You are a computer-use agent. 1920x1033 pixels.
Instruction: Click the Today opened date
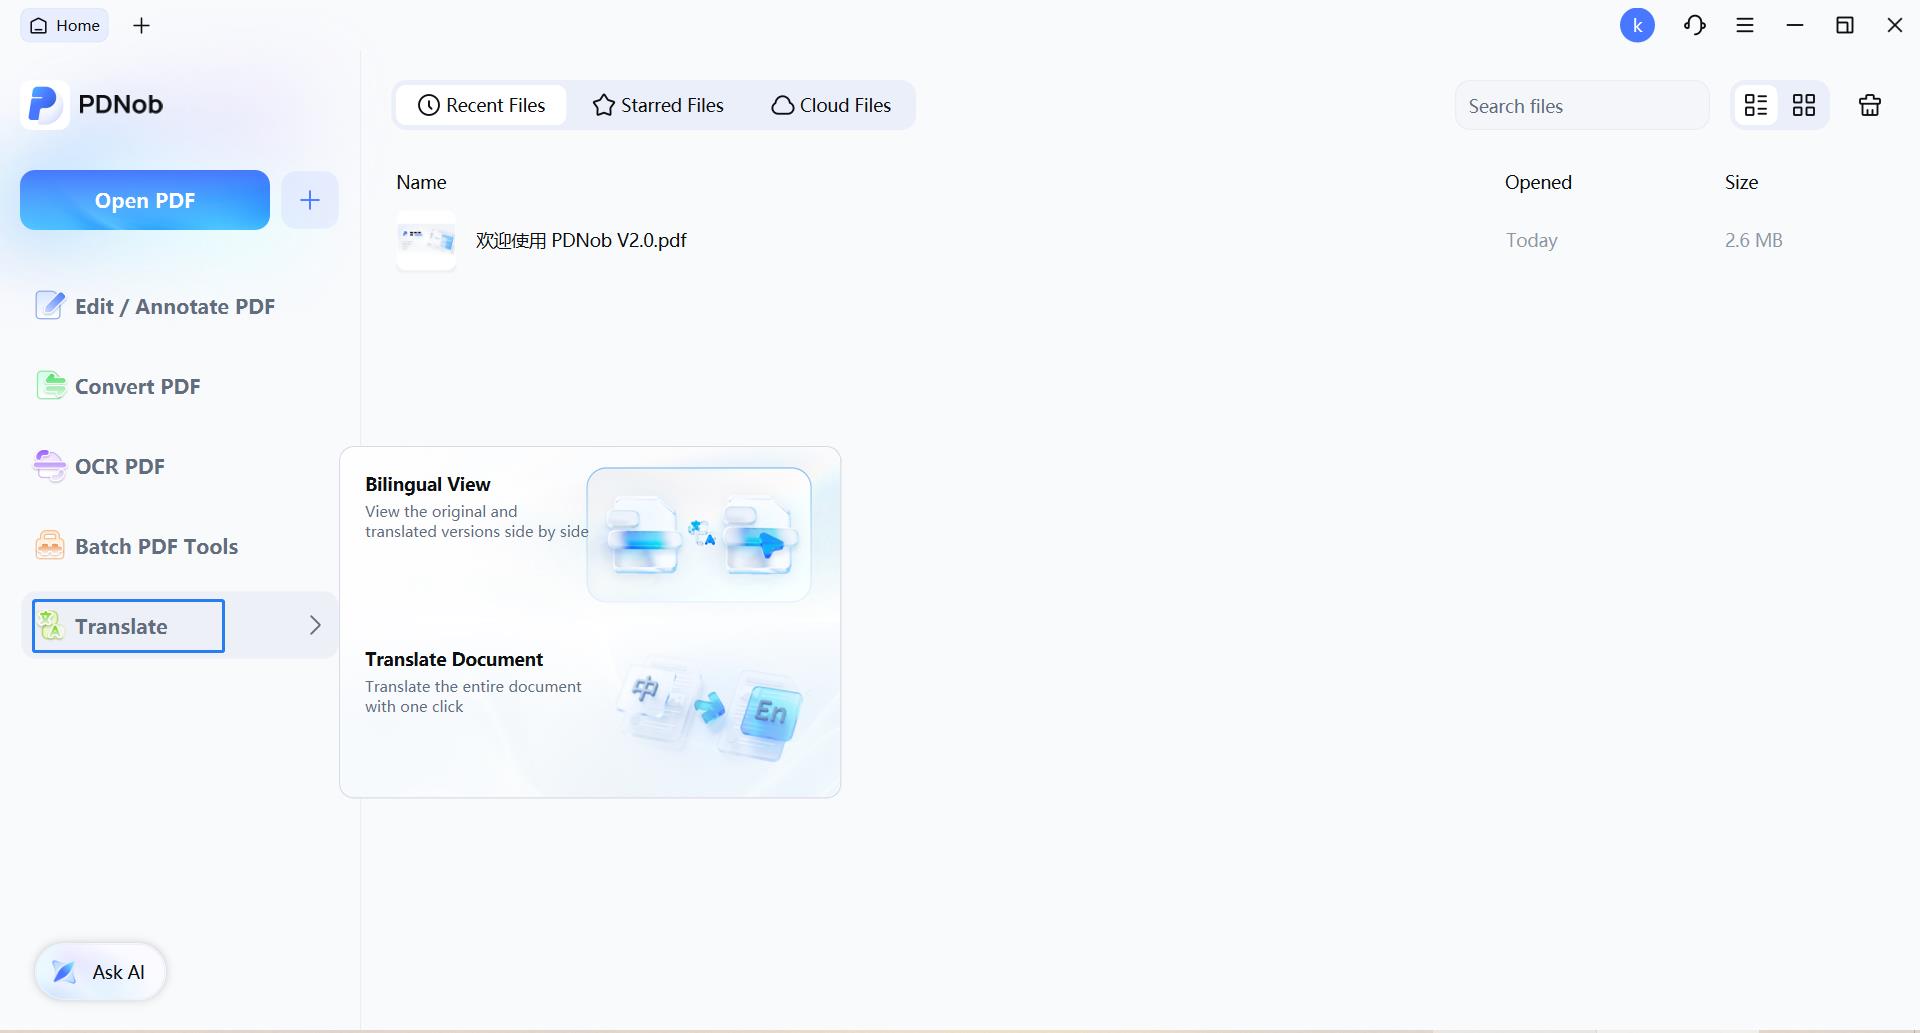tap(1532, 240)
